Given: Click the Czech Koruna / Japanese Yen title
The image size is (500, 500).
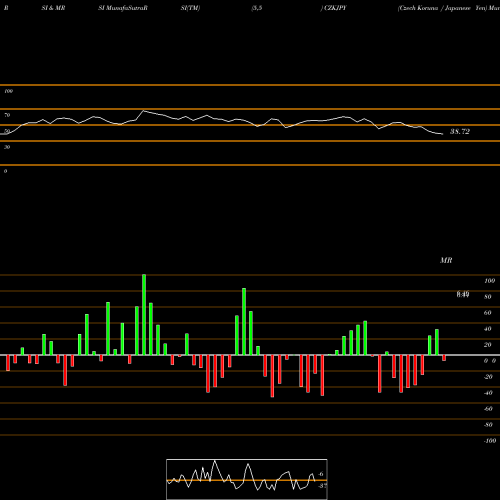Looking at the screenshot, I should 442,8.
